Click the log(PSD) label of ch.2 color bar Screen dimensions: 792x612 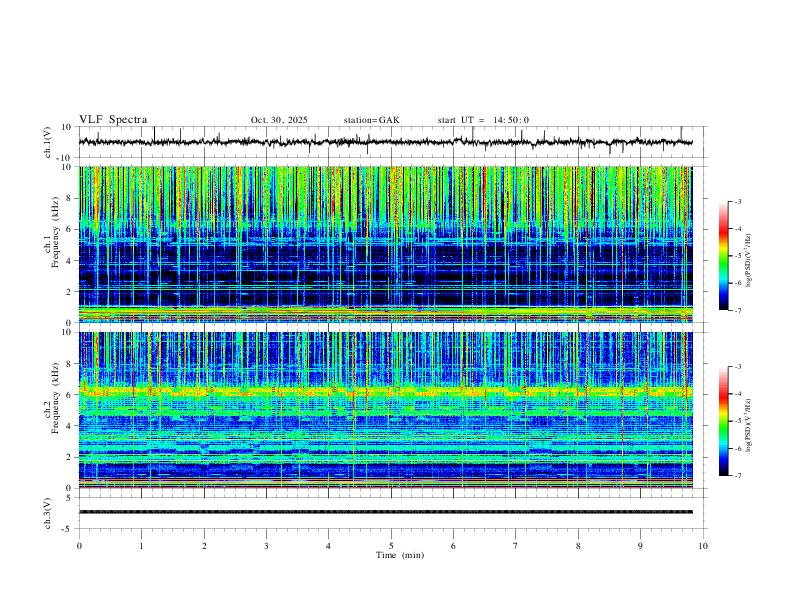tap(748, 425)
